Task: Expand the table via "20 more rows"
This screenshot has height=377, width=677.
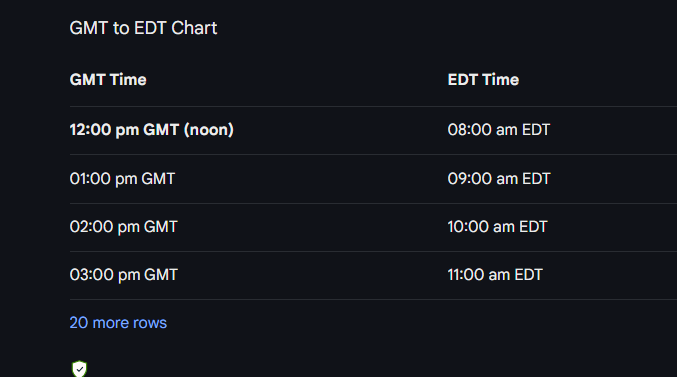Action: click(x=118, y=323)
